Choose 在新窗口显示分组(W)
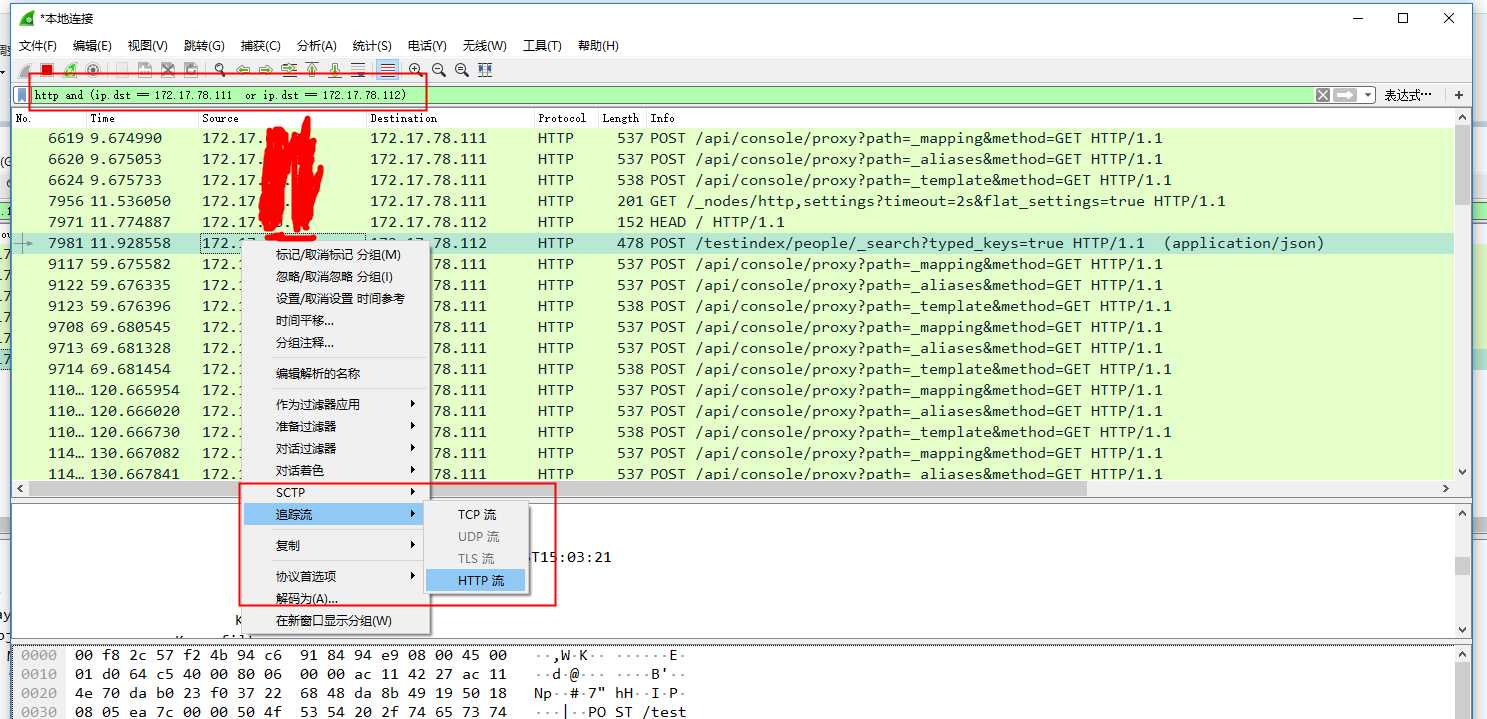This screenshot has height=719, width=1487. coord(337,621)
